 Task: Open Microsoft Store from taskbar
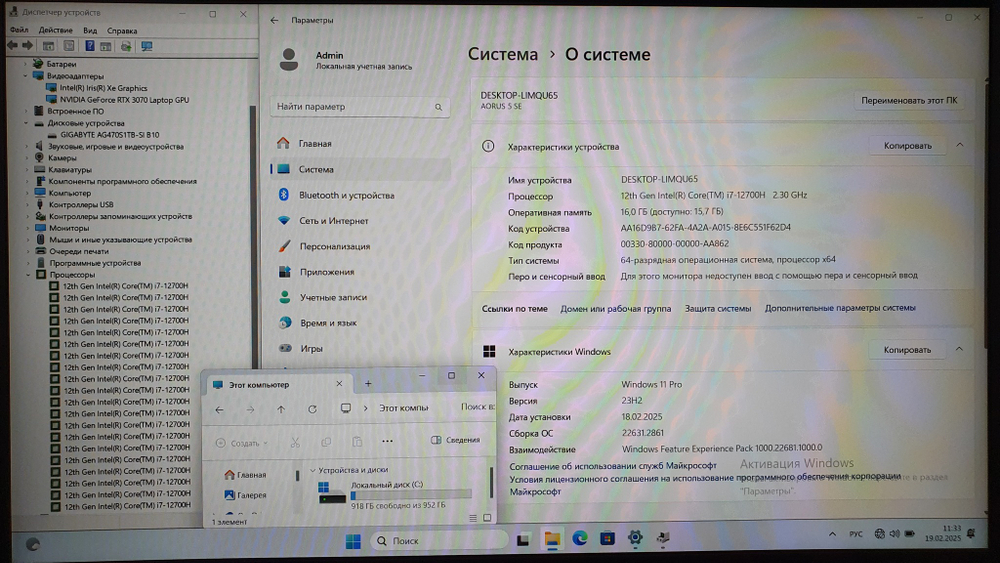607,539
